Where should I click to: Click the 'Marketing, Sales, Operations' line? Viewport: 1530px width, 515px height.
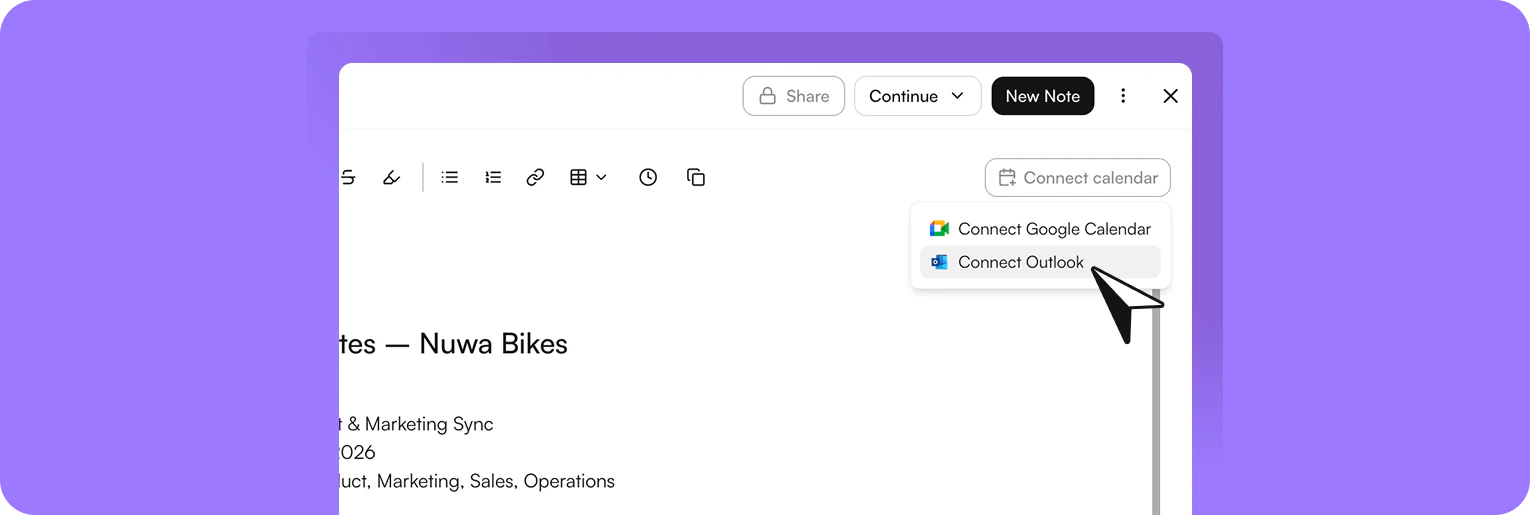click(x=496, y=481)
